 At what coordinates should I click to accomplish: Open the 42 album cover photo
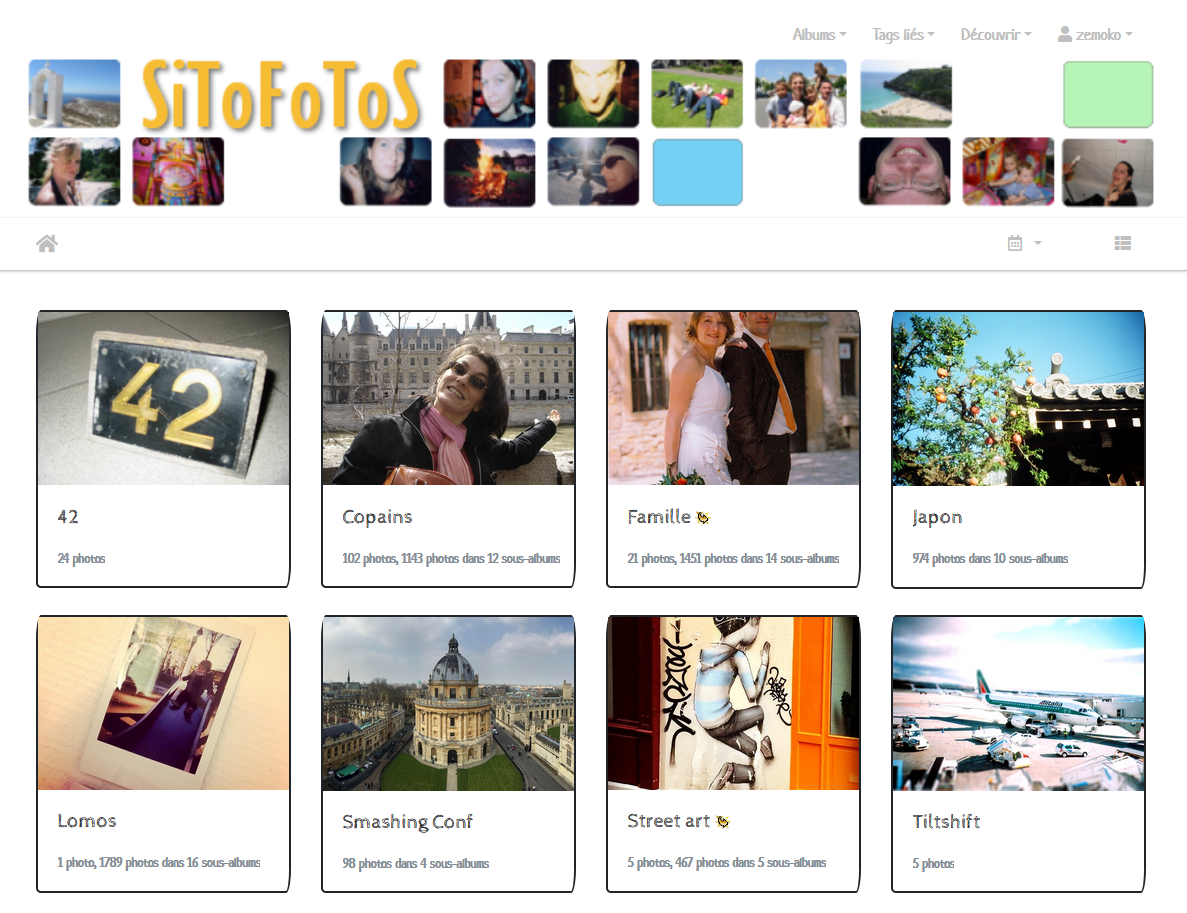tap(163, 398)
